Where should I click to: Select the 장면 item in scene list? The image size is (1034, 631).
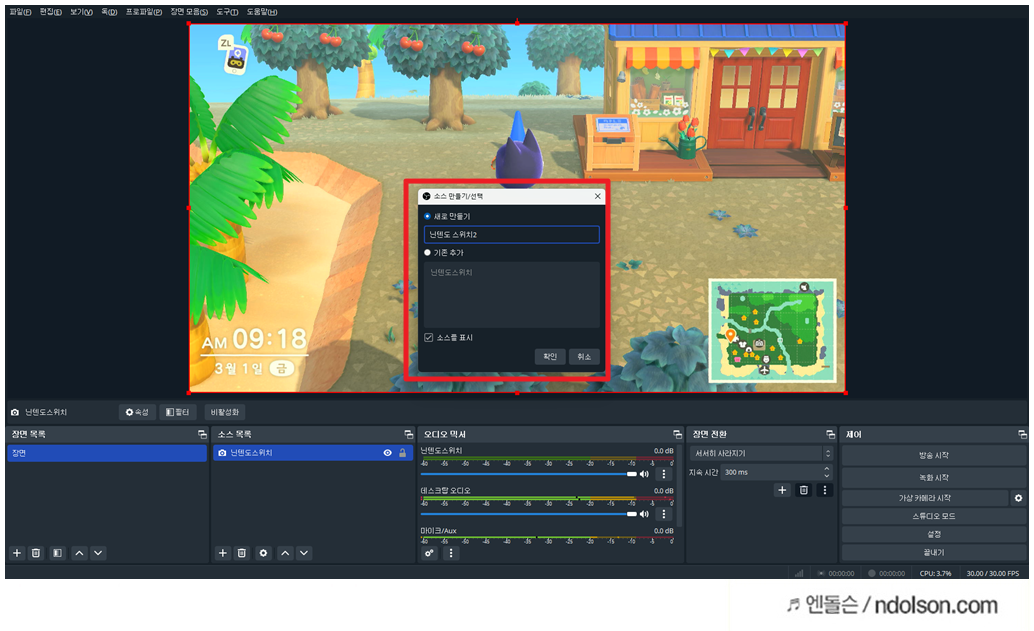tap(107, 453)
